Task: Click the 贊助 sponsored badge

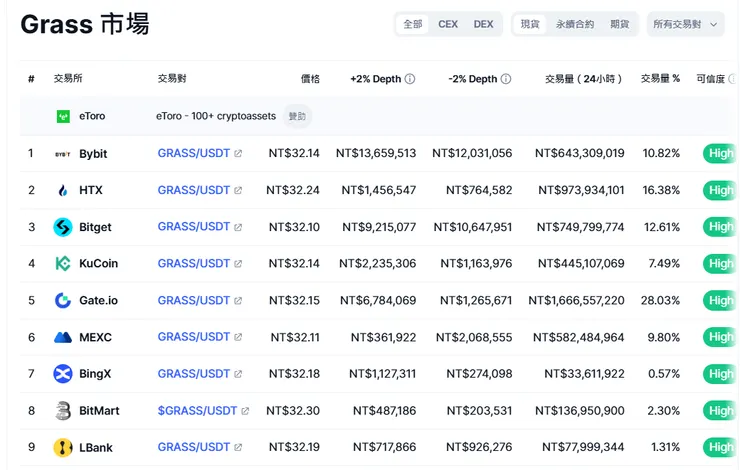Action: [x=297, y=116]
